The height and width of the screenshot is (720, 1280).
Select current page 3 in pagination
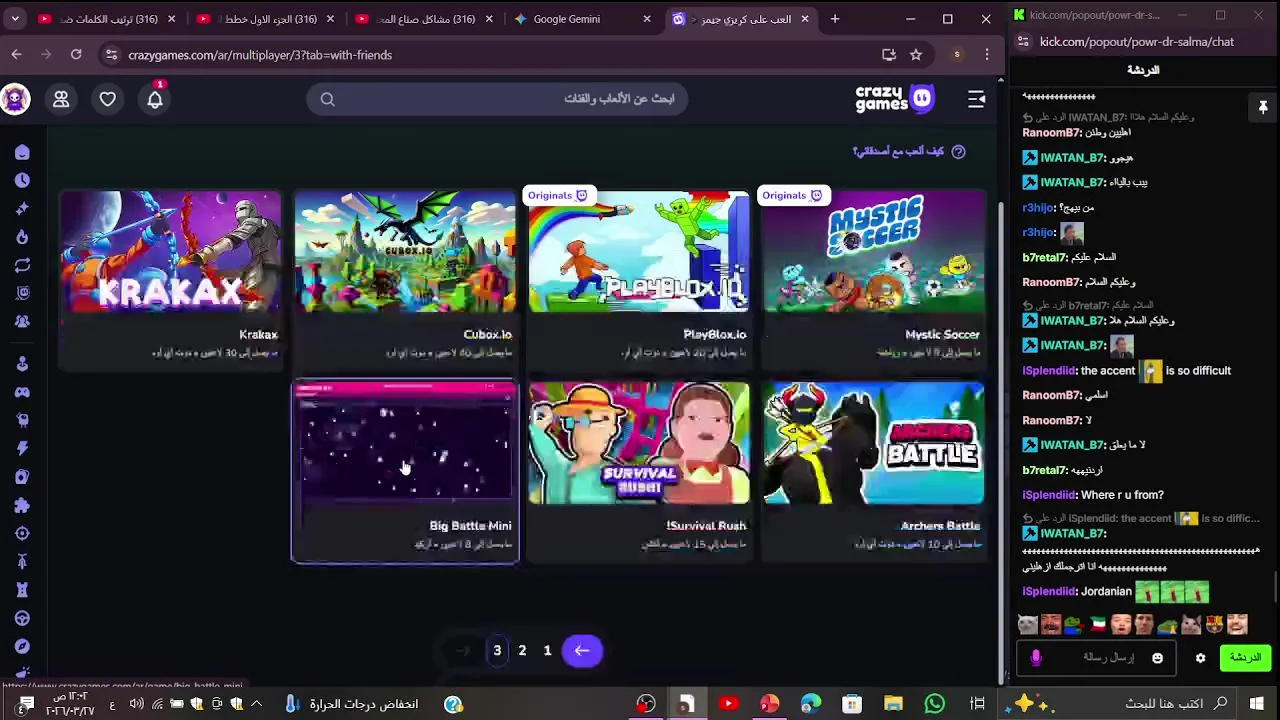click(x=497, y=651)
